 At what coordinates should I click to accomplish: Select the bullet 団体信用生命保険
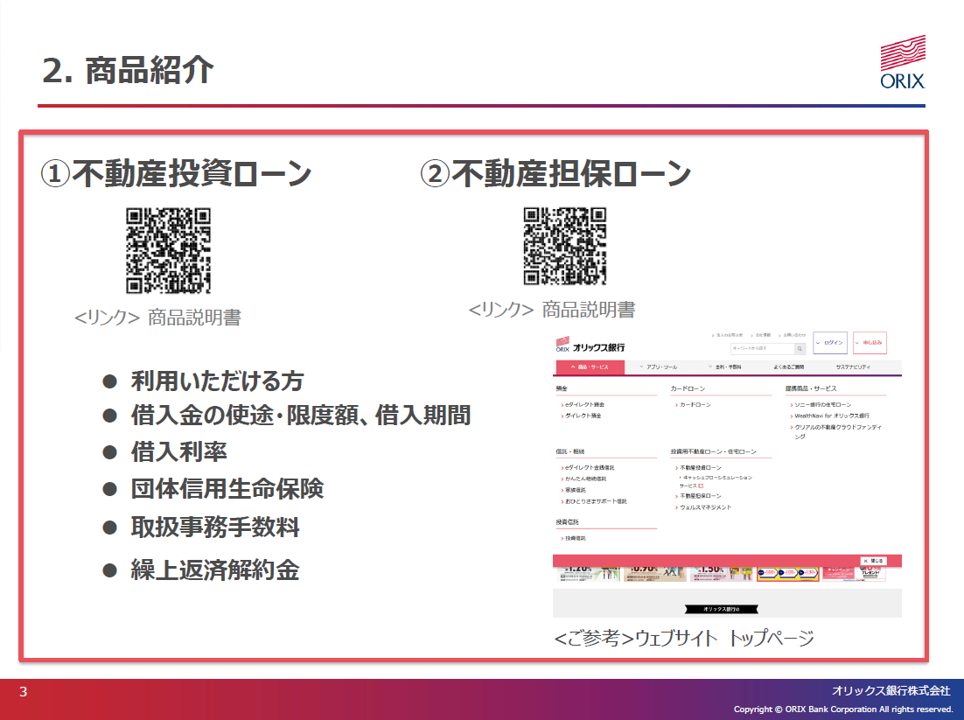[227, 489]
